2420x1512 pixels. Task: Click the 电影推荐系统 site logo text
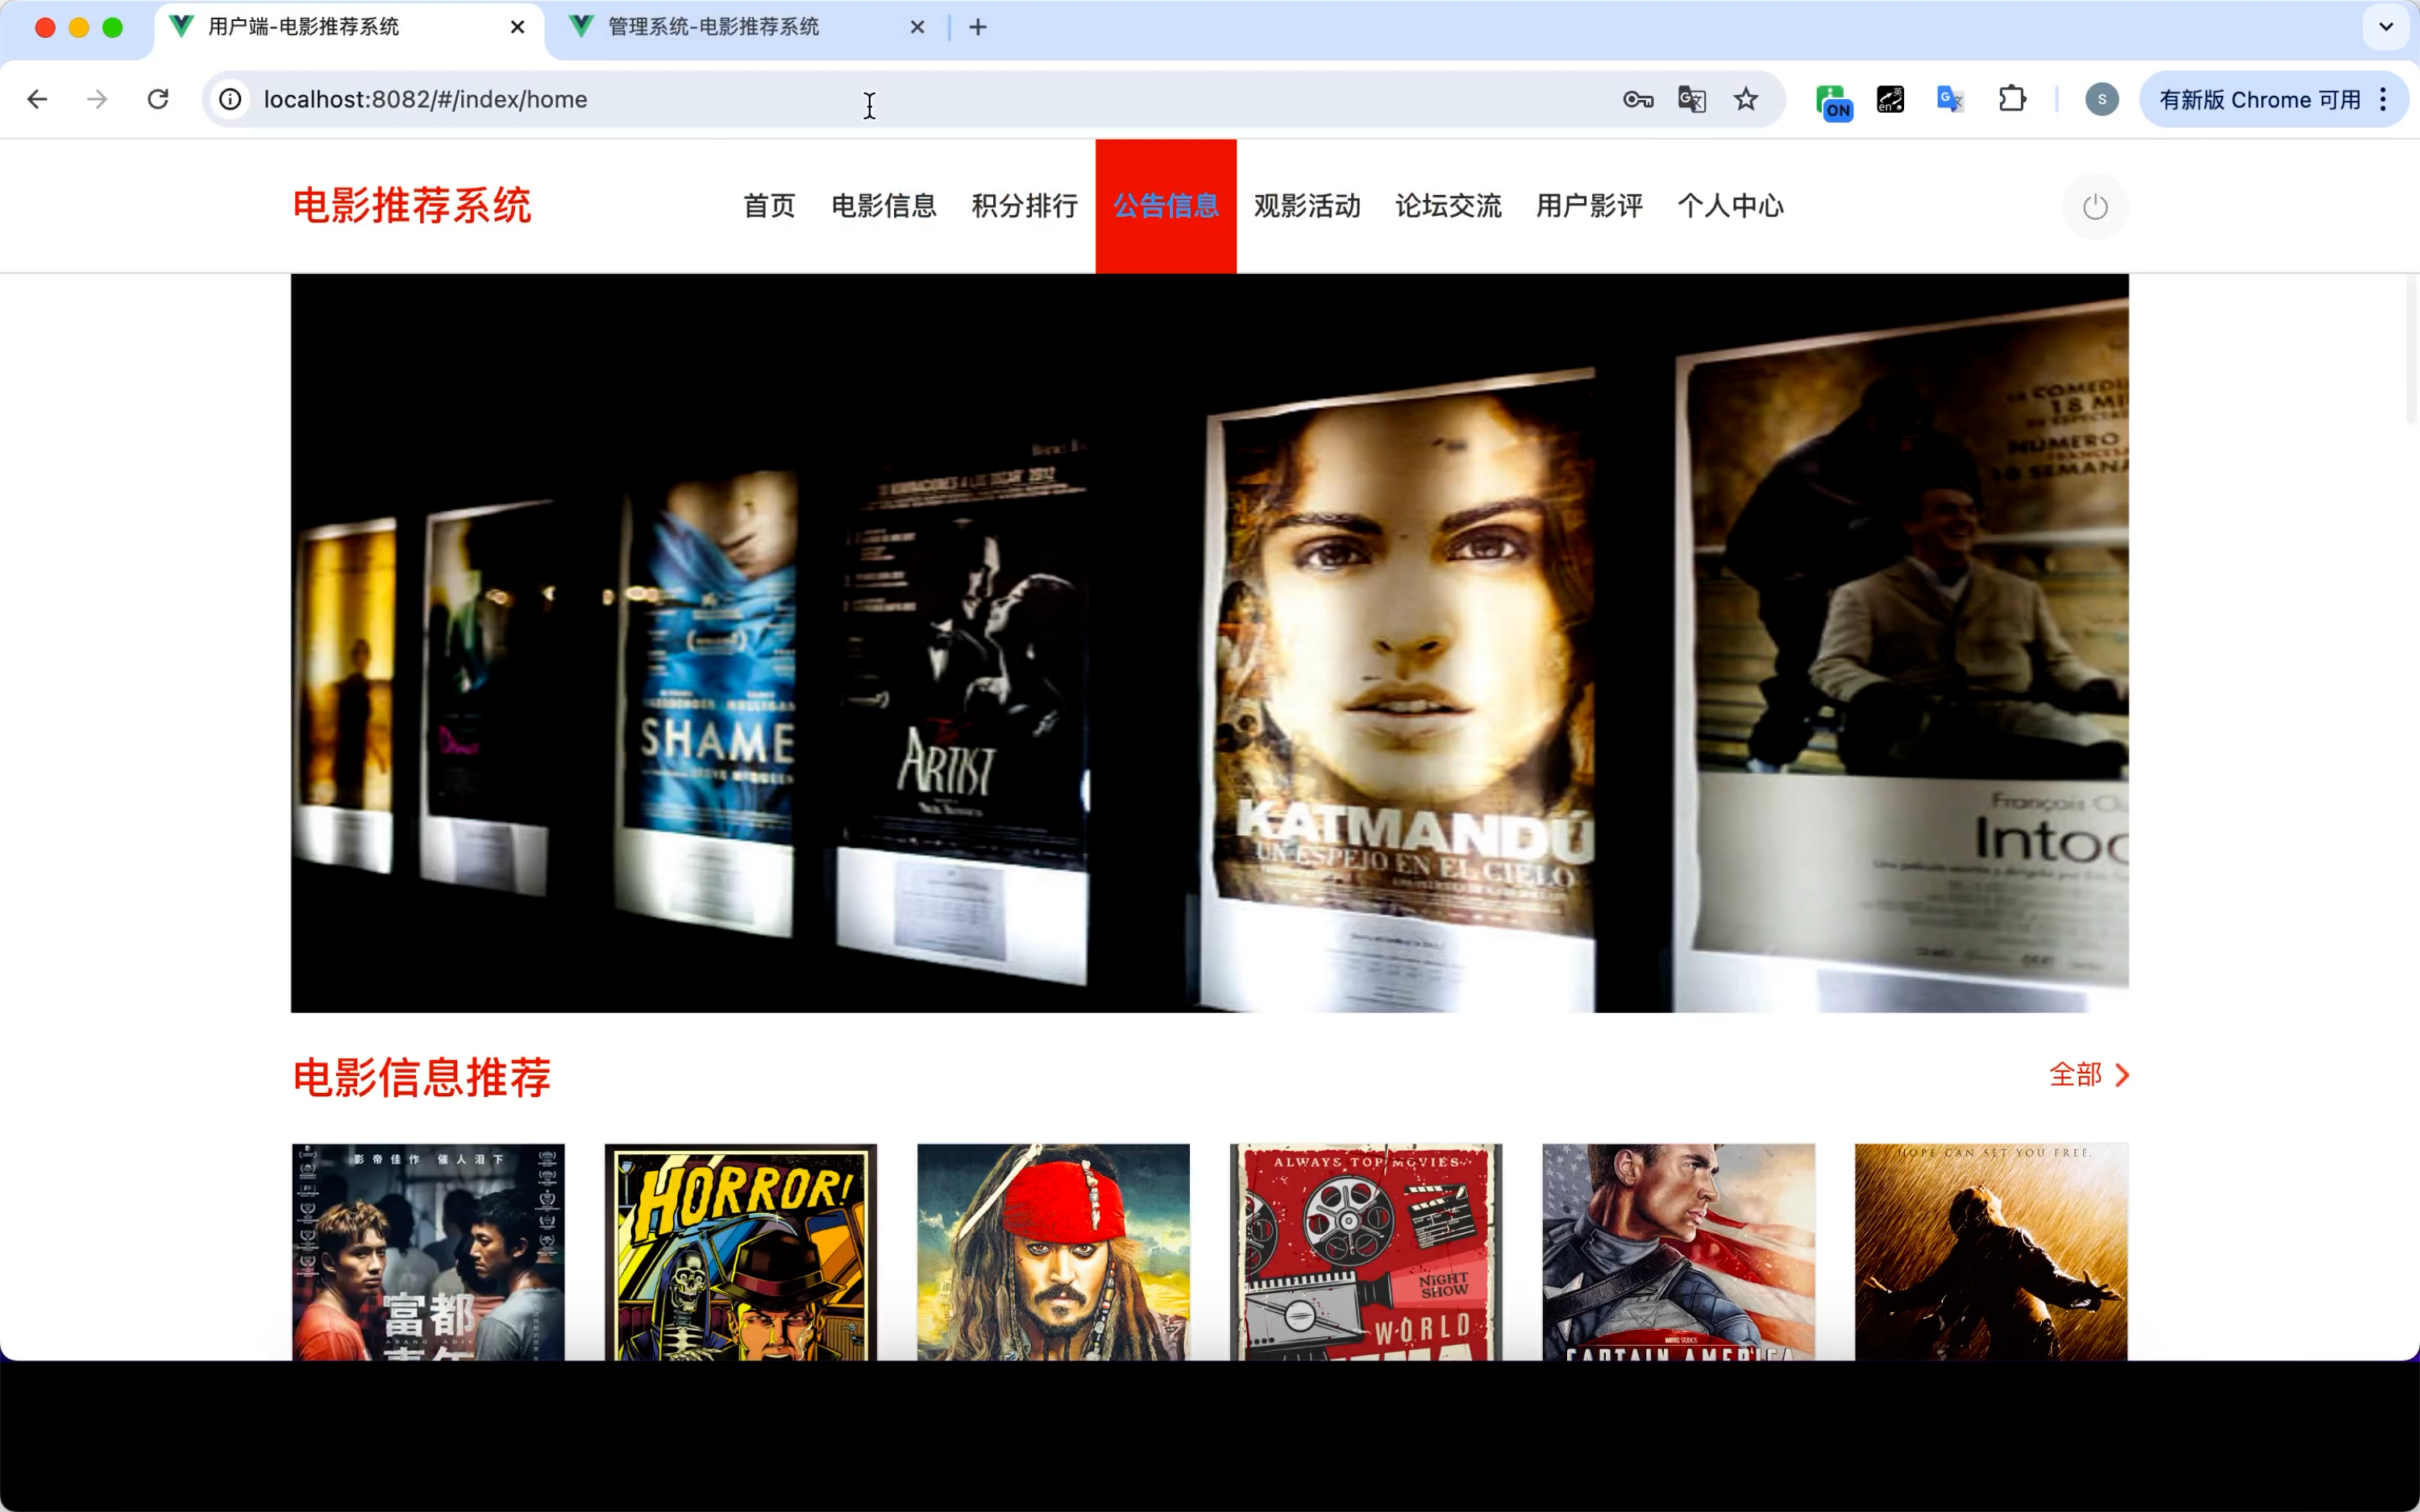412,206
